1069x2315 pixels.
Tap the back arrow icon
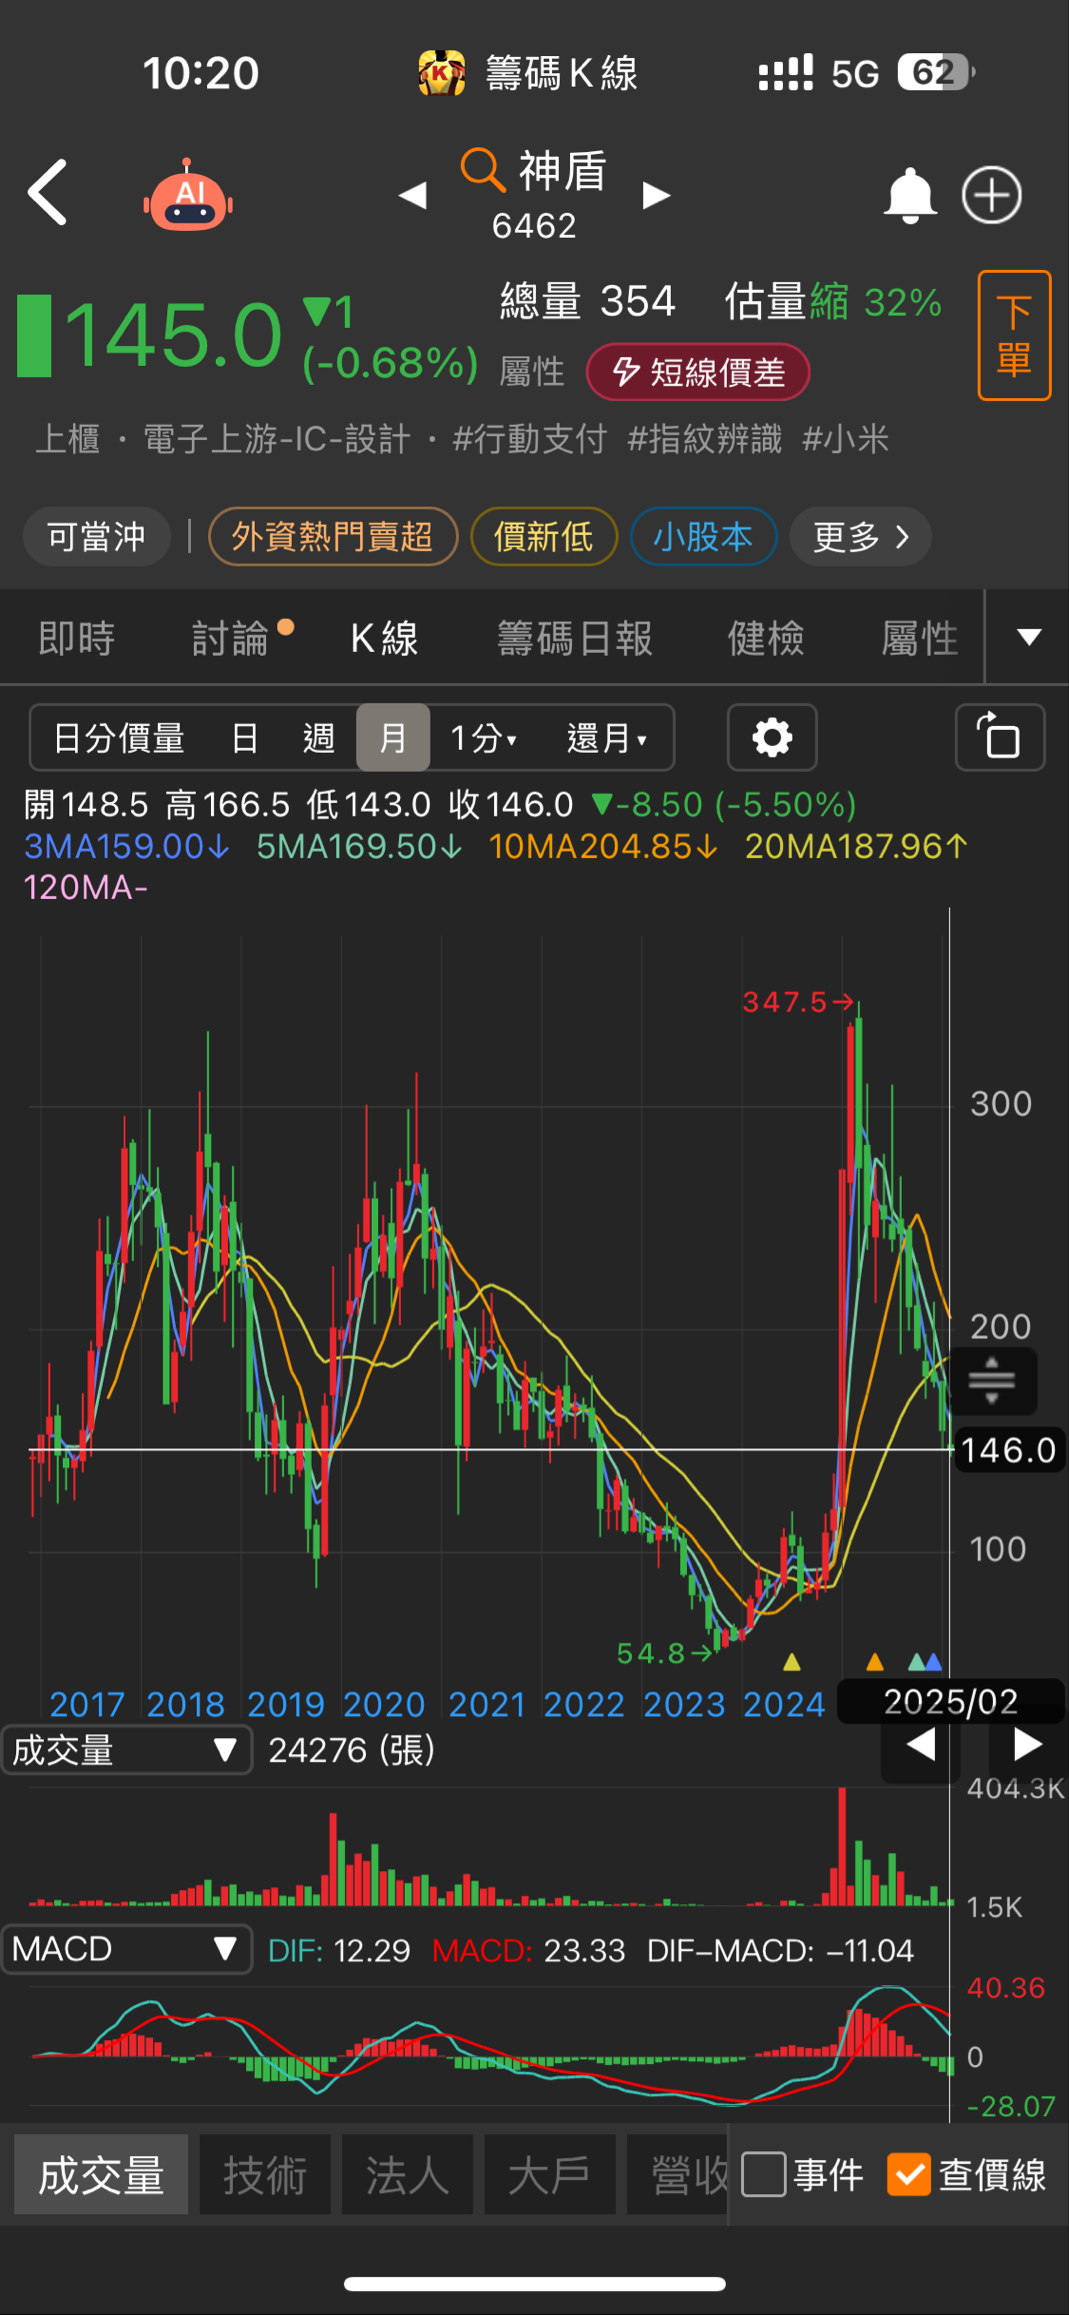(47, 193)
